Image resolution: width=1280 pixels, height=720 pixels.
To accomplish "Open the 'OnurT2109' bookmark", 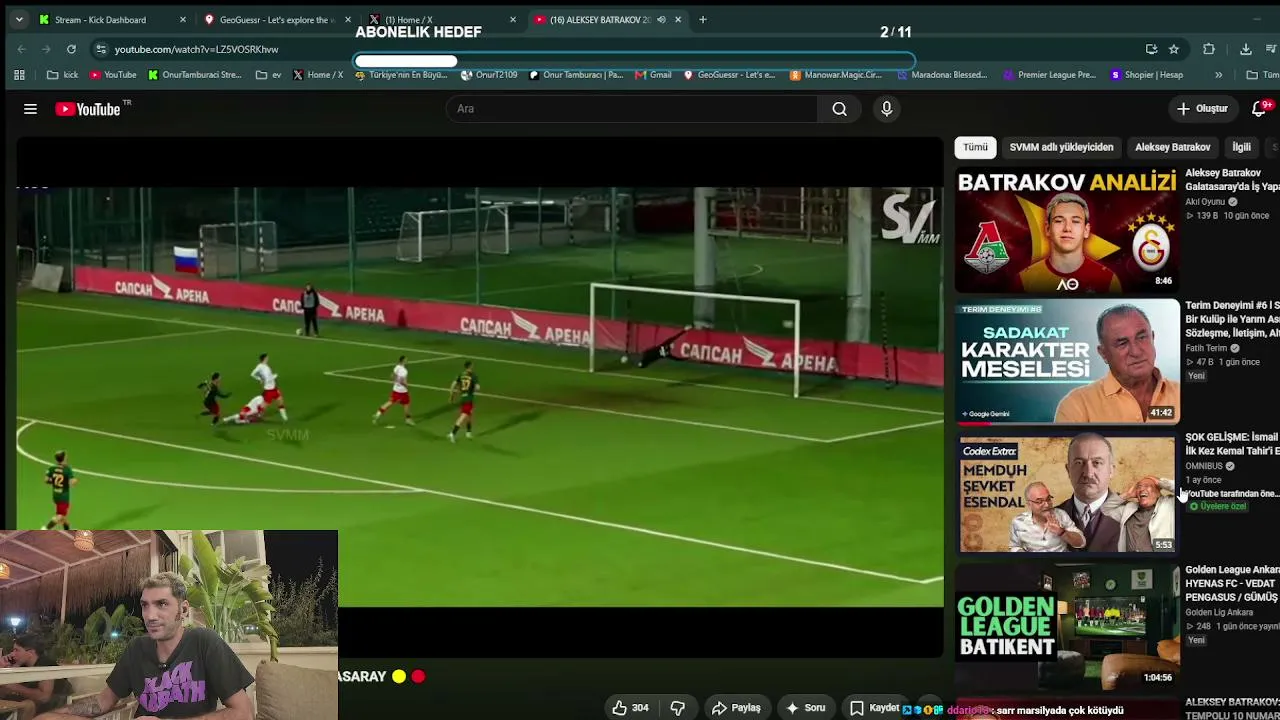I will click(489, 75).
